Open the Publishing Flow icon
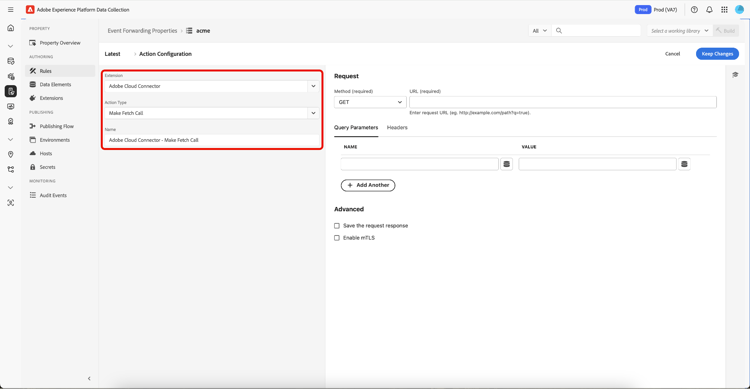The image size is (750, 389). [33, 126]
